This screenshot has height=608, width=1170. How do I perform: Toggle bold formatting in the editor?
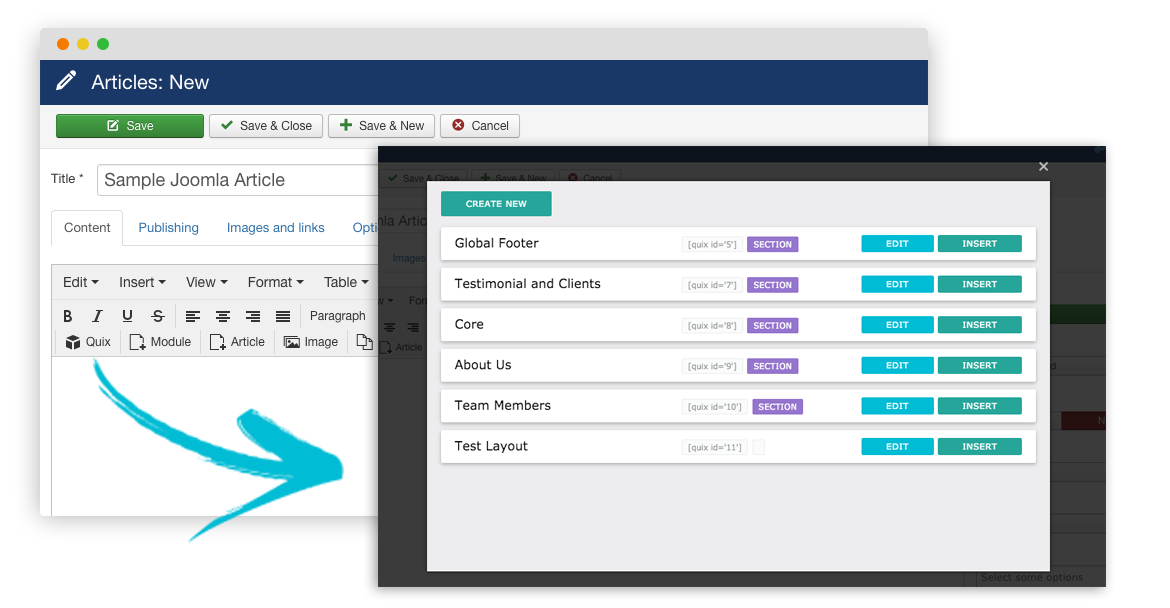click(x=69, y=316)
